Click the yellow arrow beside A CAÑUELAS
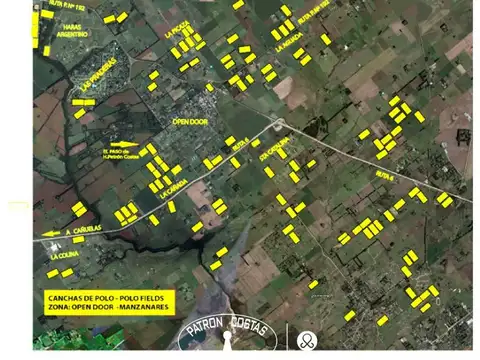This screenshot has height=360, width=480. (51, 233)
